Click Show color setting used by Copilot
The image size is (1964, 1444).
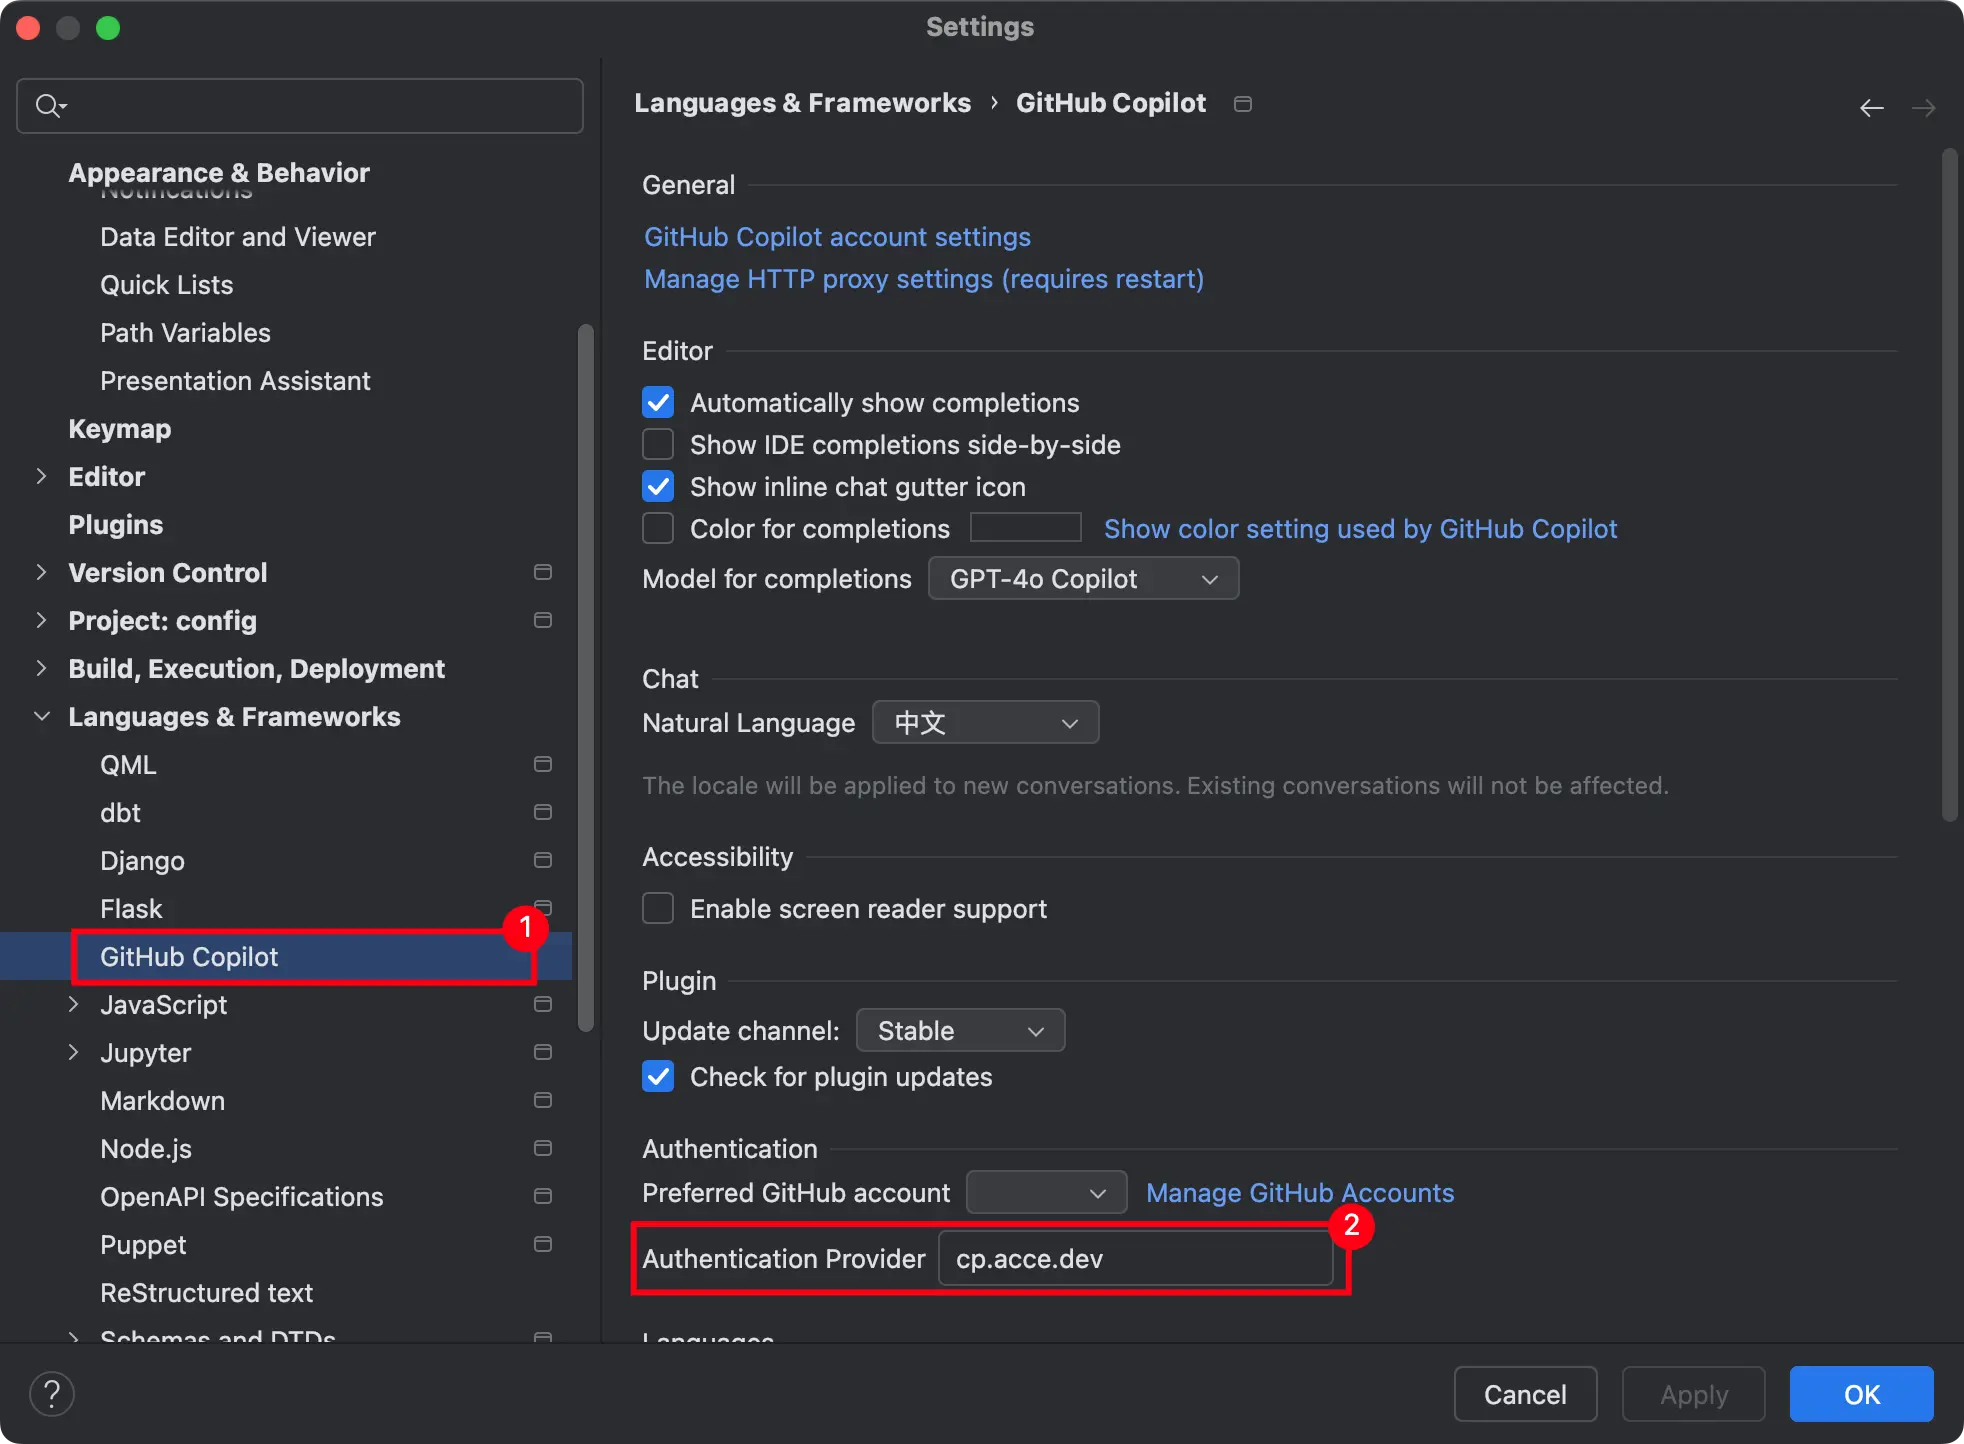1360,529
